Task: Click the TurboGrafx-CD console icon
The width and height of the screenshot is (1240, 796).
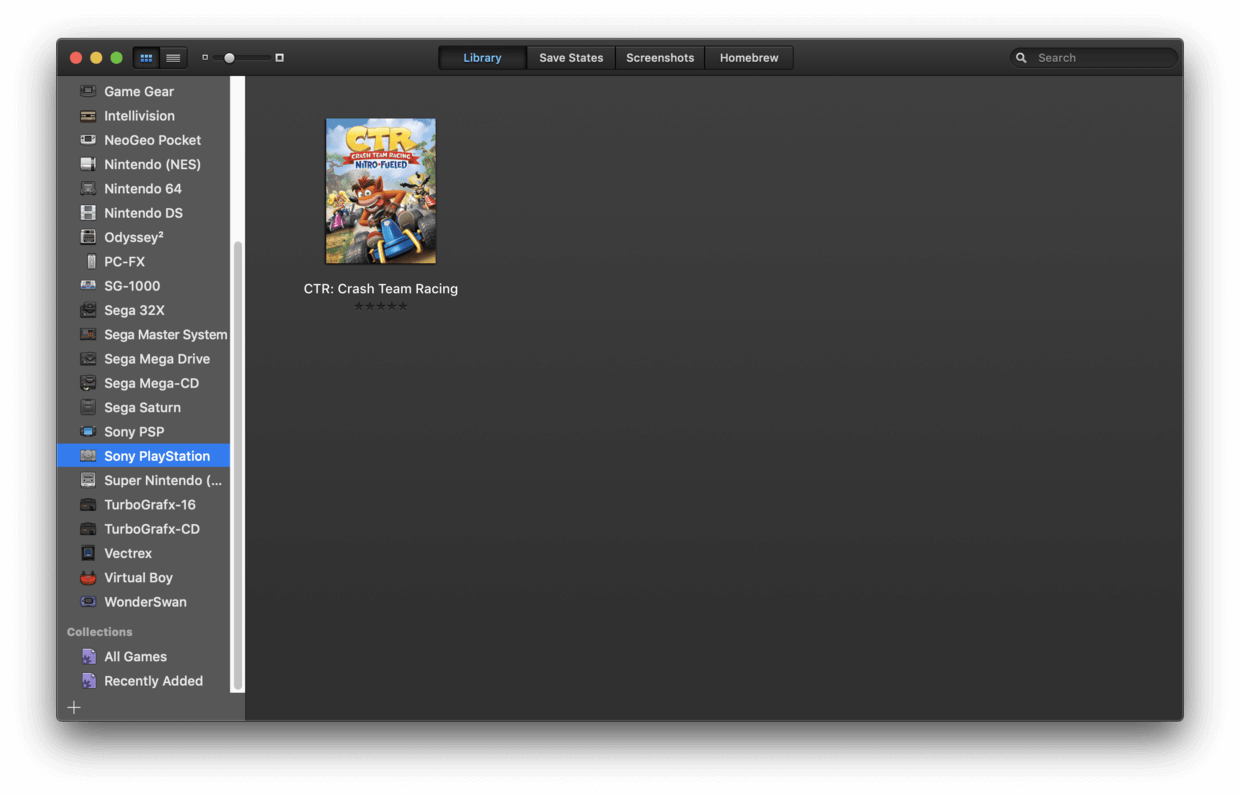Action: coord(88,529)
